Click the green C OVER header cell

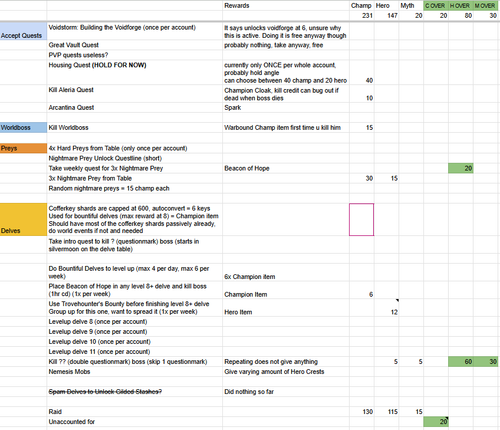coord(436,6)
